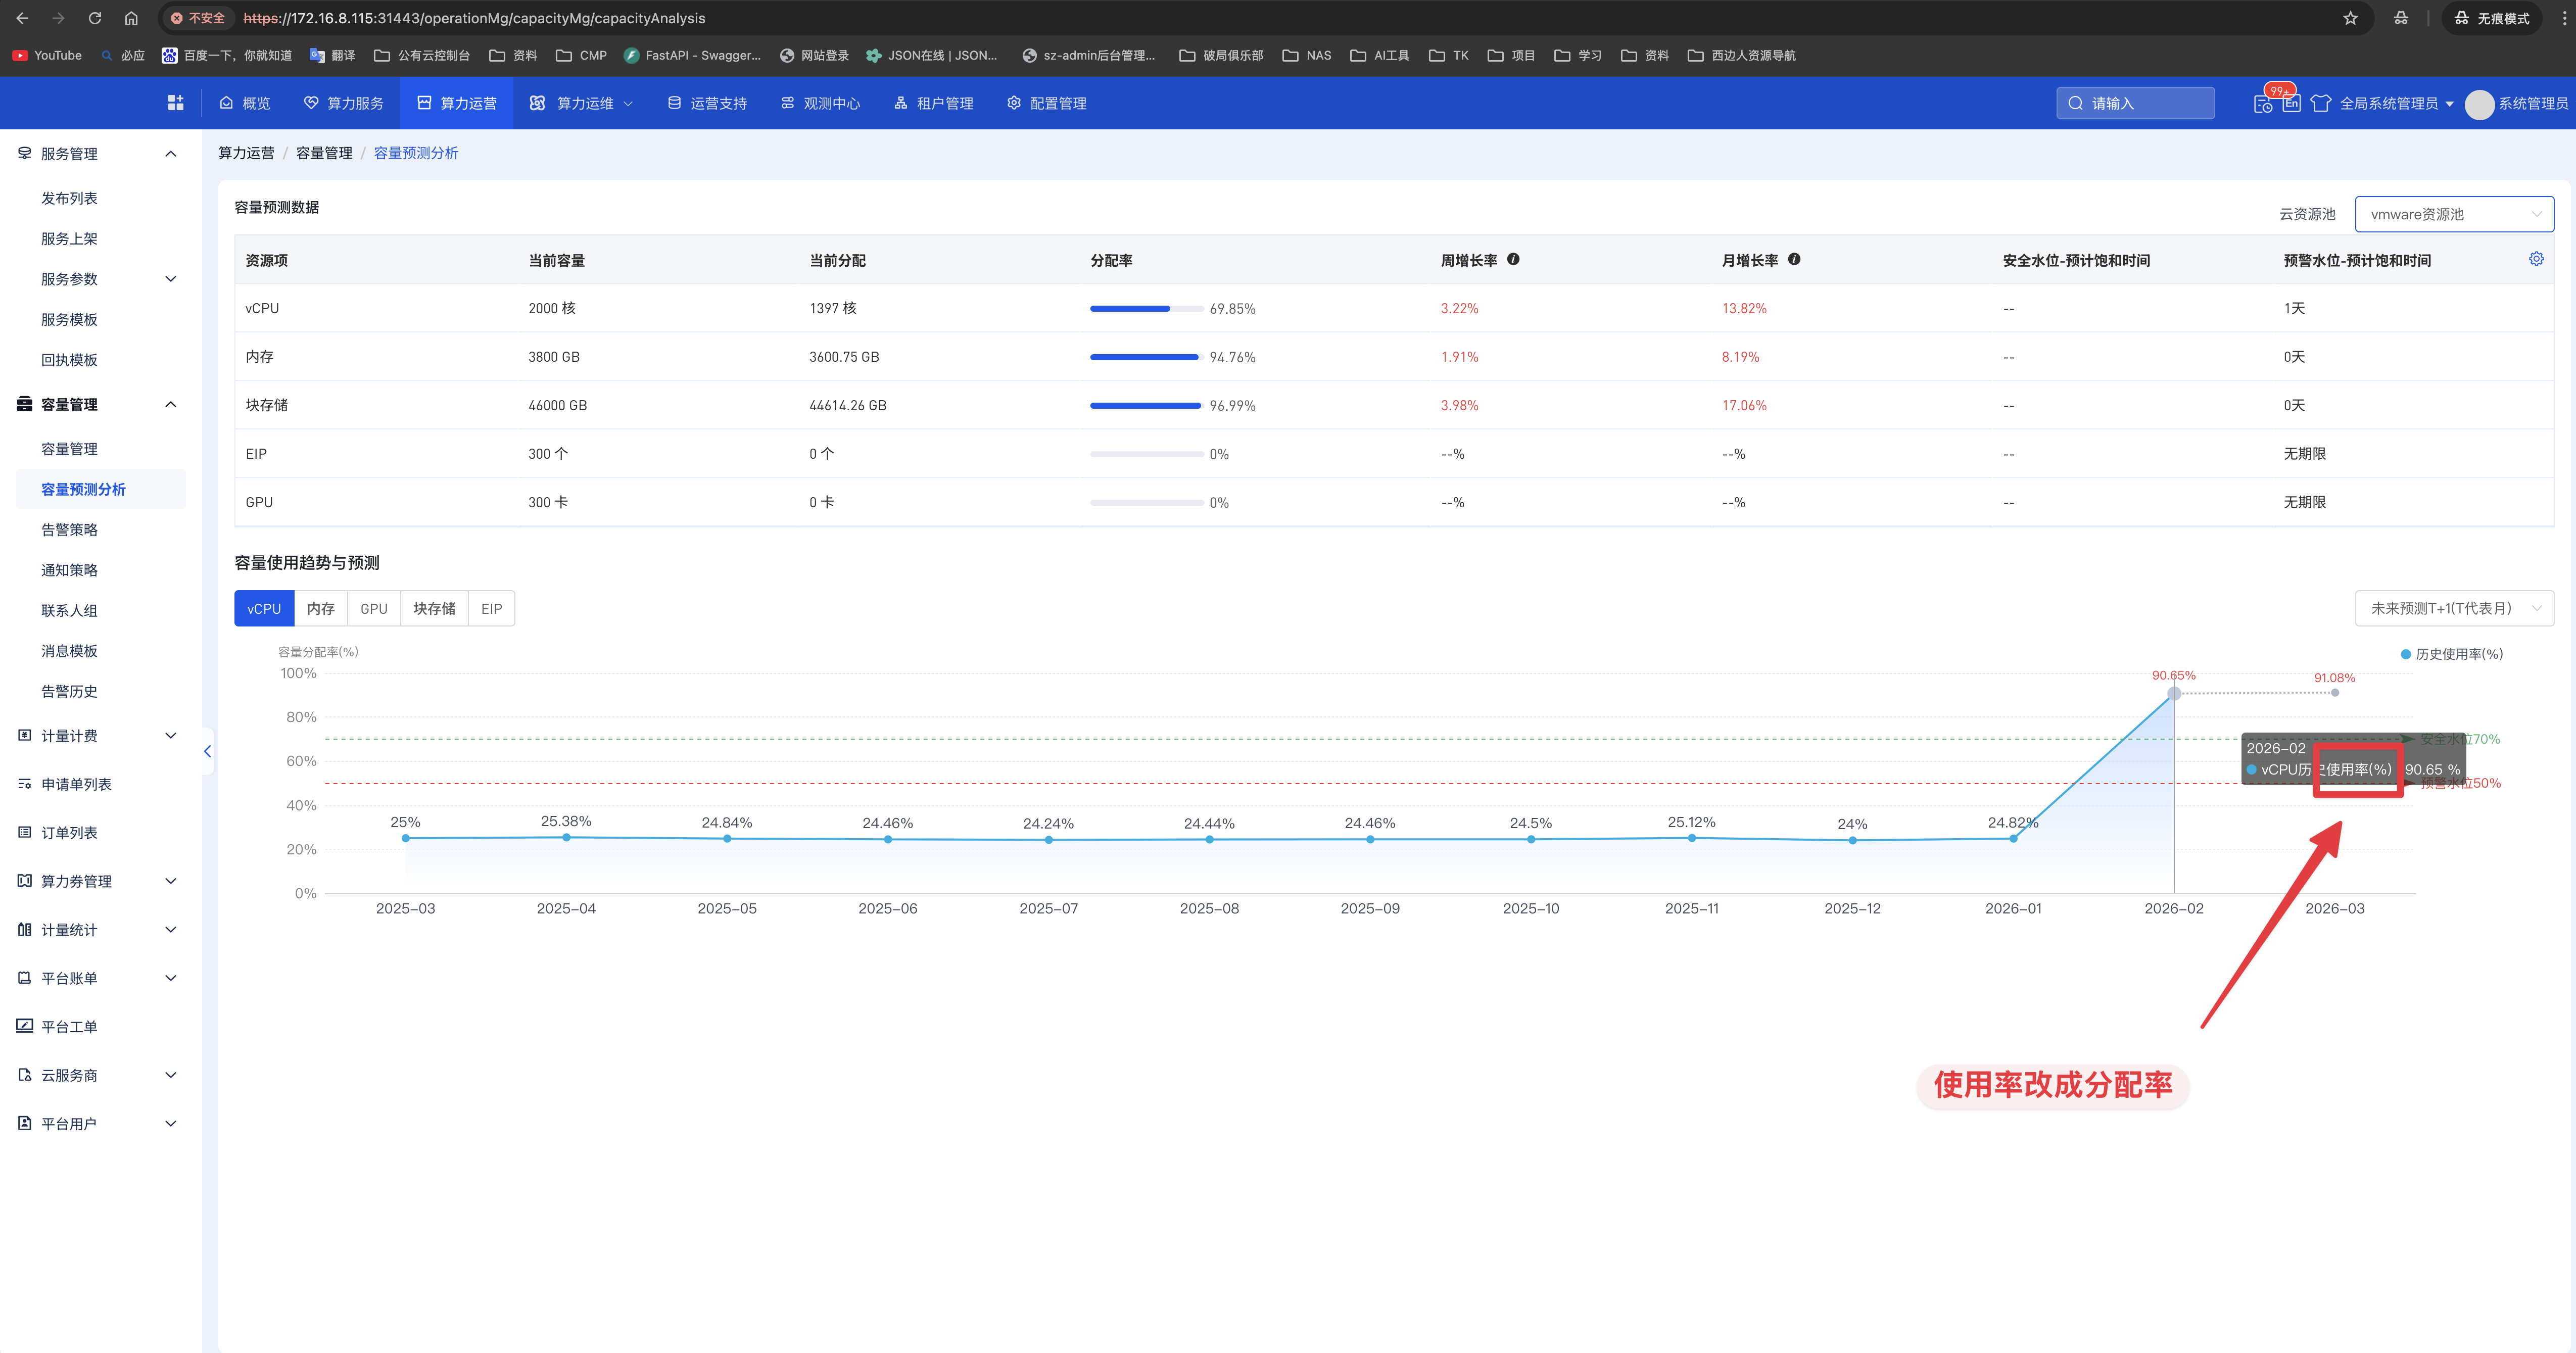This screenshot has height=1353, width=2576.
Task: Click the theme shirt icon in the header
Action: pos(2321,103)
